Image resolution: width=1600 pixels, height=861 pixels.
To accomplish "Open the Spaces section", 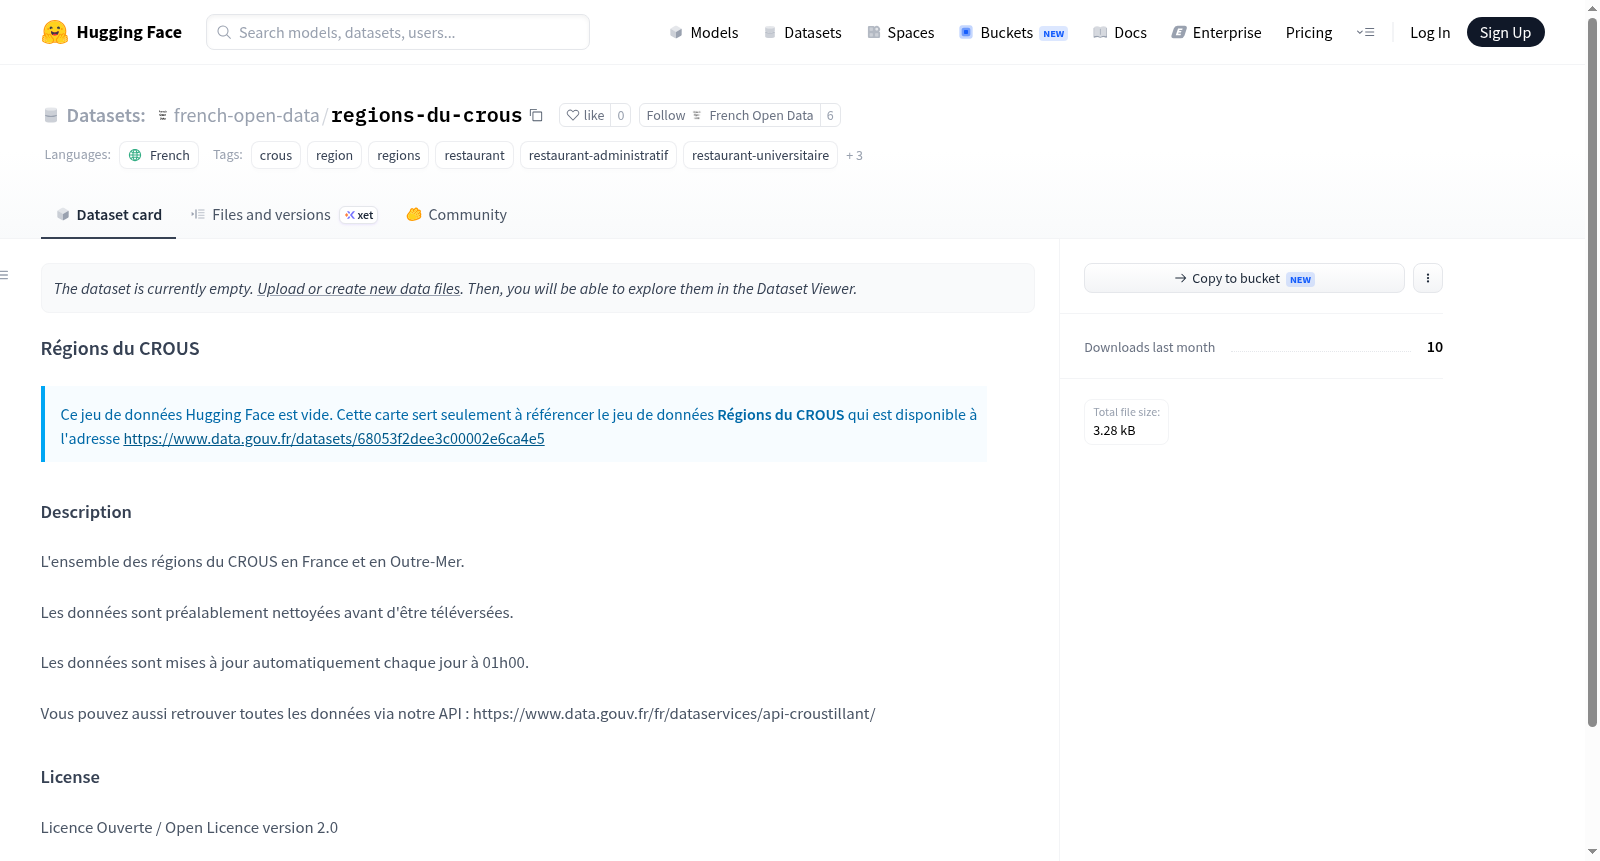I will [901, 32].
